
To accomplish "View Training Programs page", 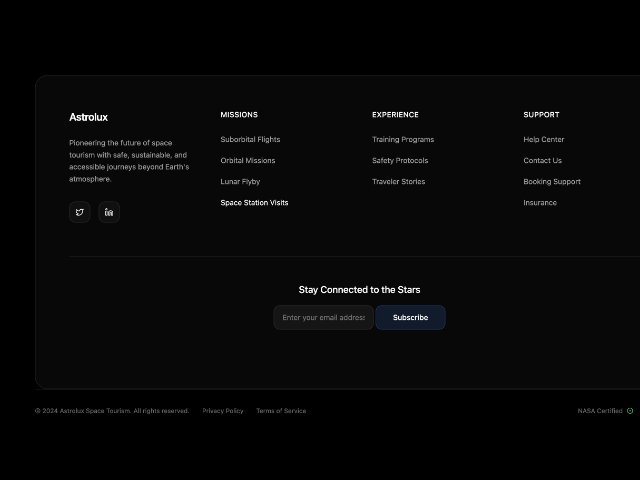I will [x=403, y=140].
